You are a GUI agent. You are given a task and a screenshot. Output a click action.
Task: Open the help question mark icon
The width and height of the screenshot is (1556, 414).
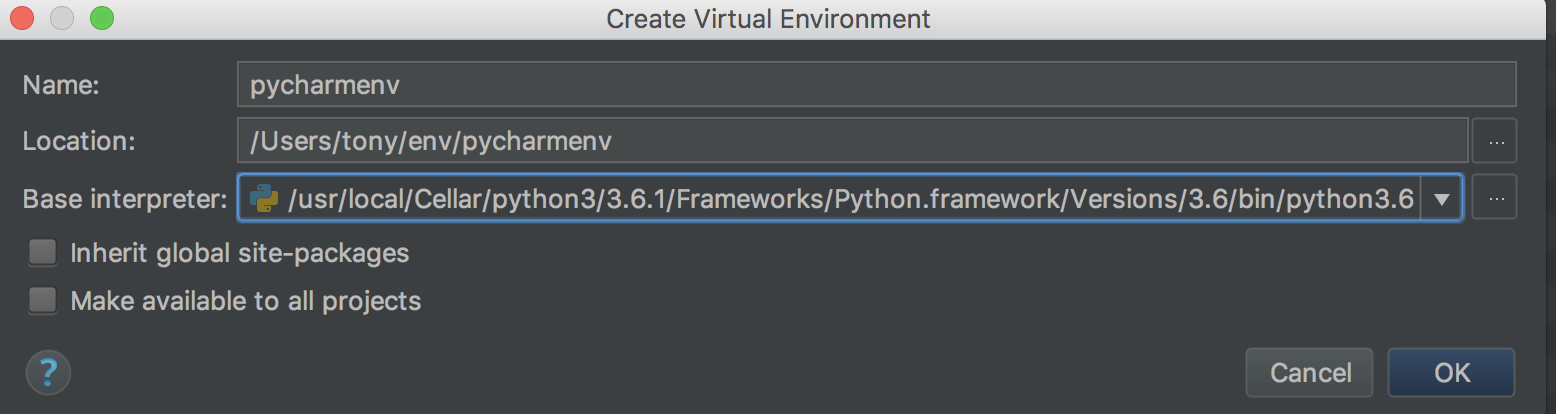48,373
